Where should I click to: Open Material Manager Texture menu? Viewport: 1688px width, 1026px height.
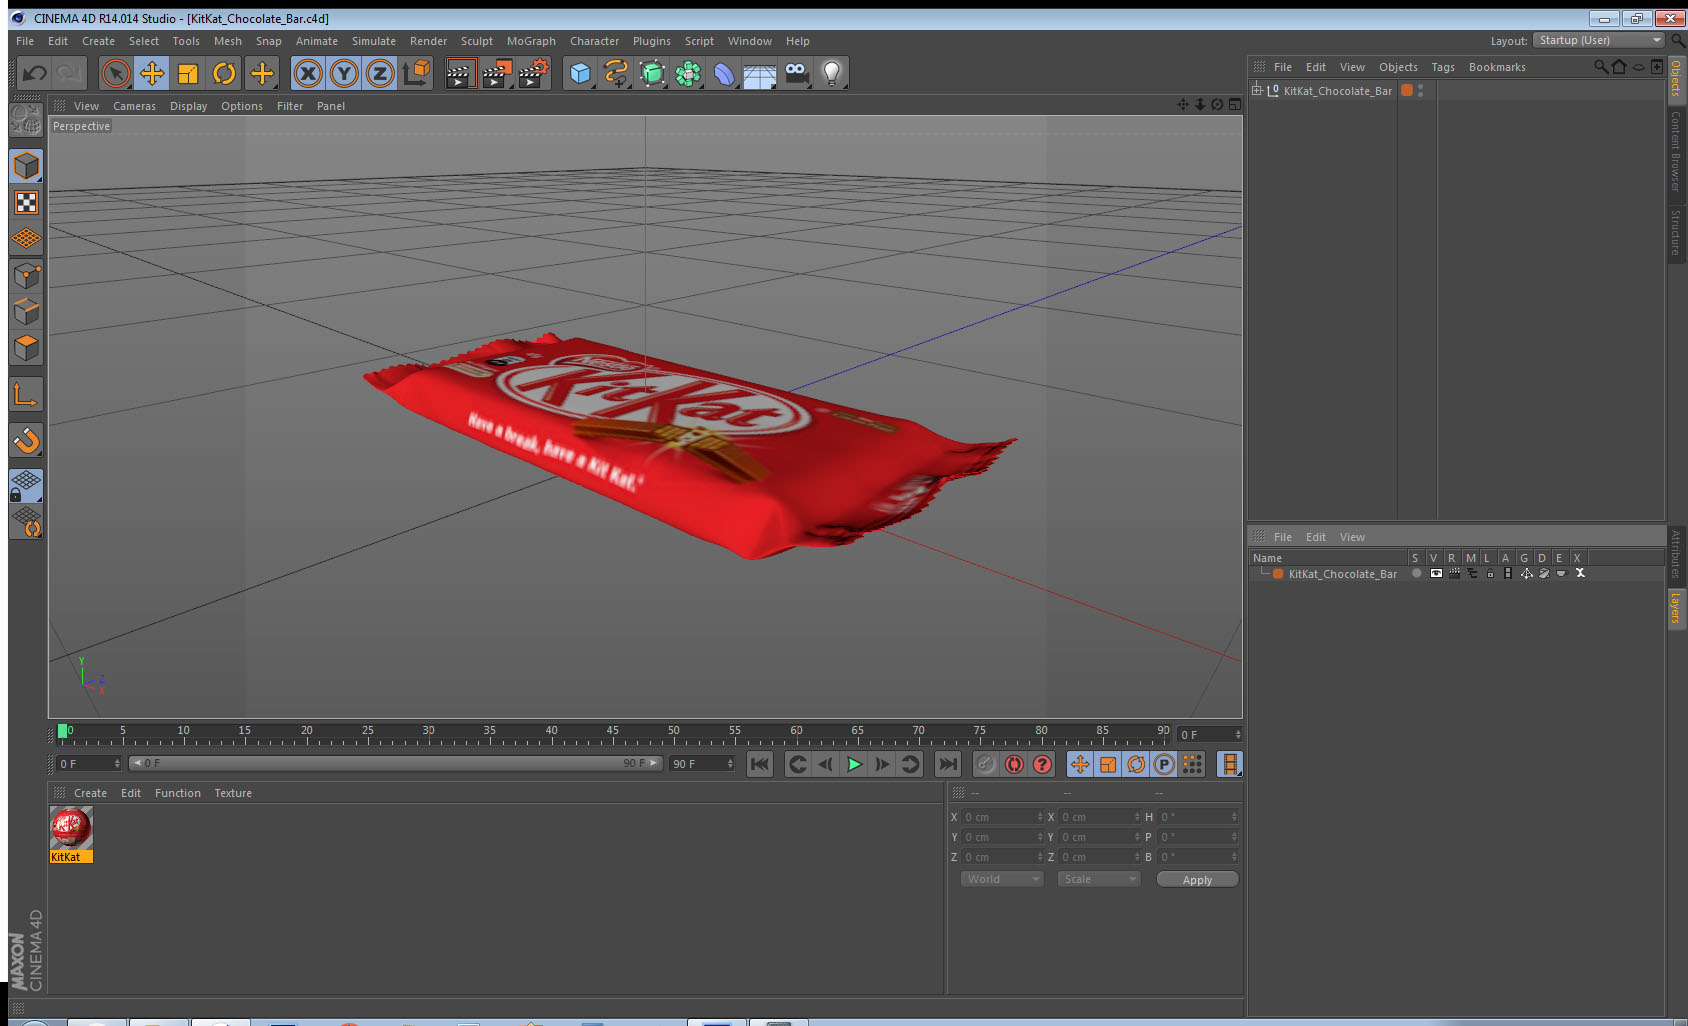[x=233, y=793]
